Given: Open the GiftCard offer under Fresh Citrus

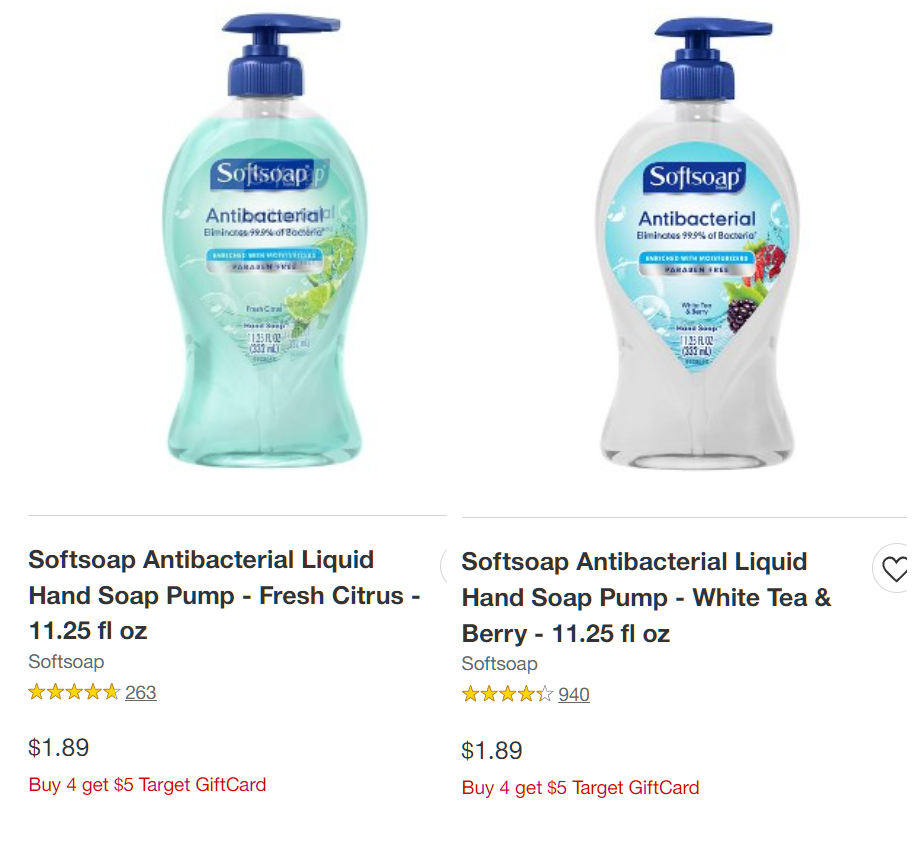Looking at the screenshot, I should [147, 785].
